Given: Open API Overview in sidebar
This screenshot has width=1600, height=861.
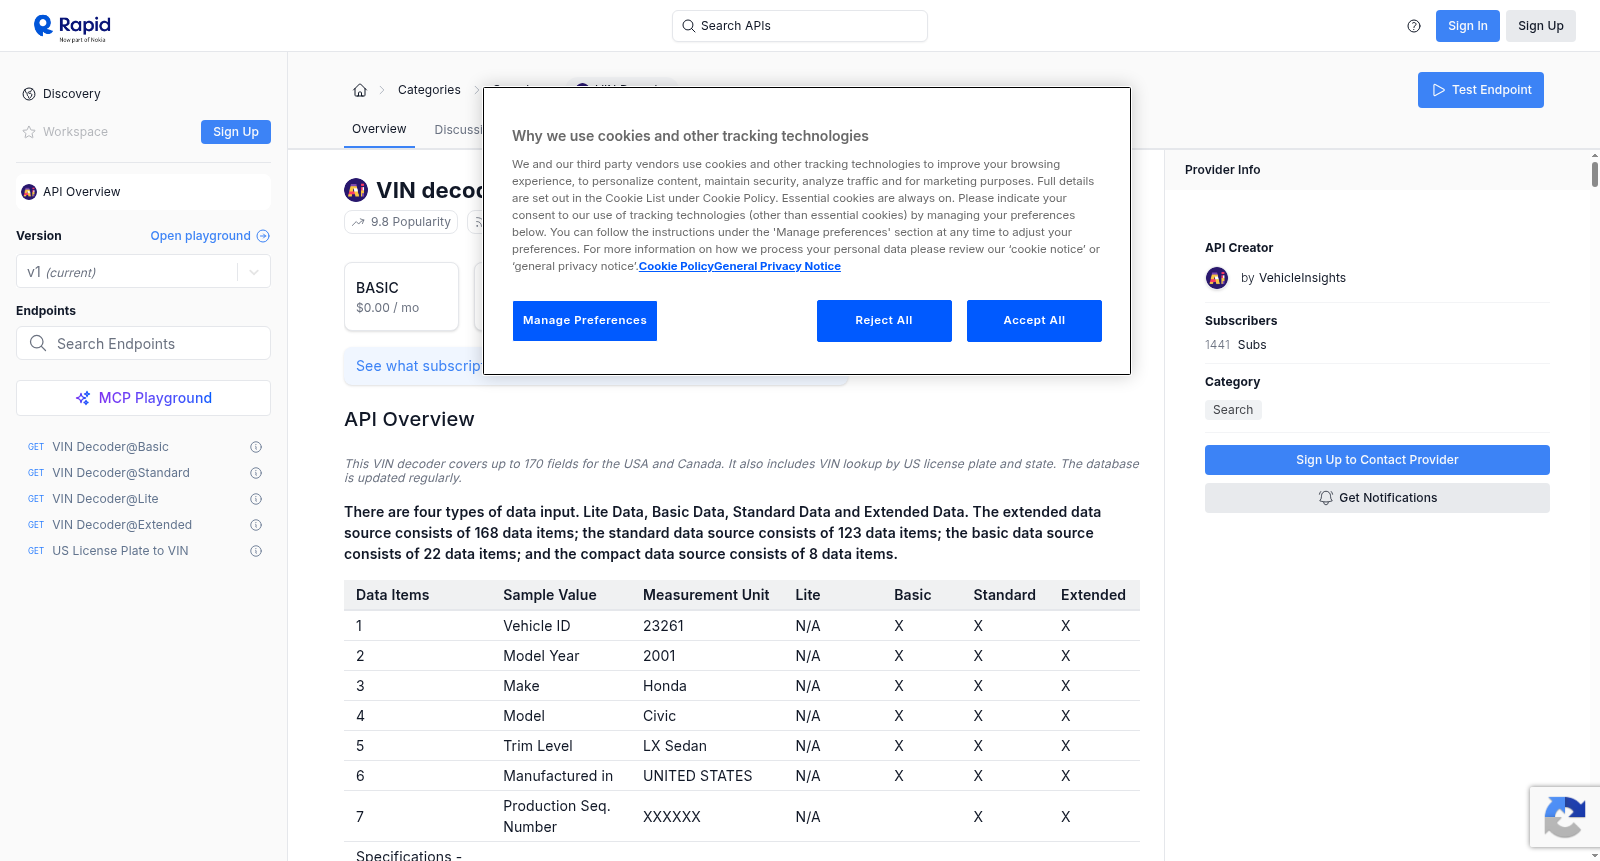Looking at the screenshot, I should point(143,192).
